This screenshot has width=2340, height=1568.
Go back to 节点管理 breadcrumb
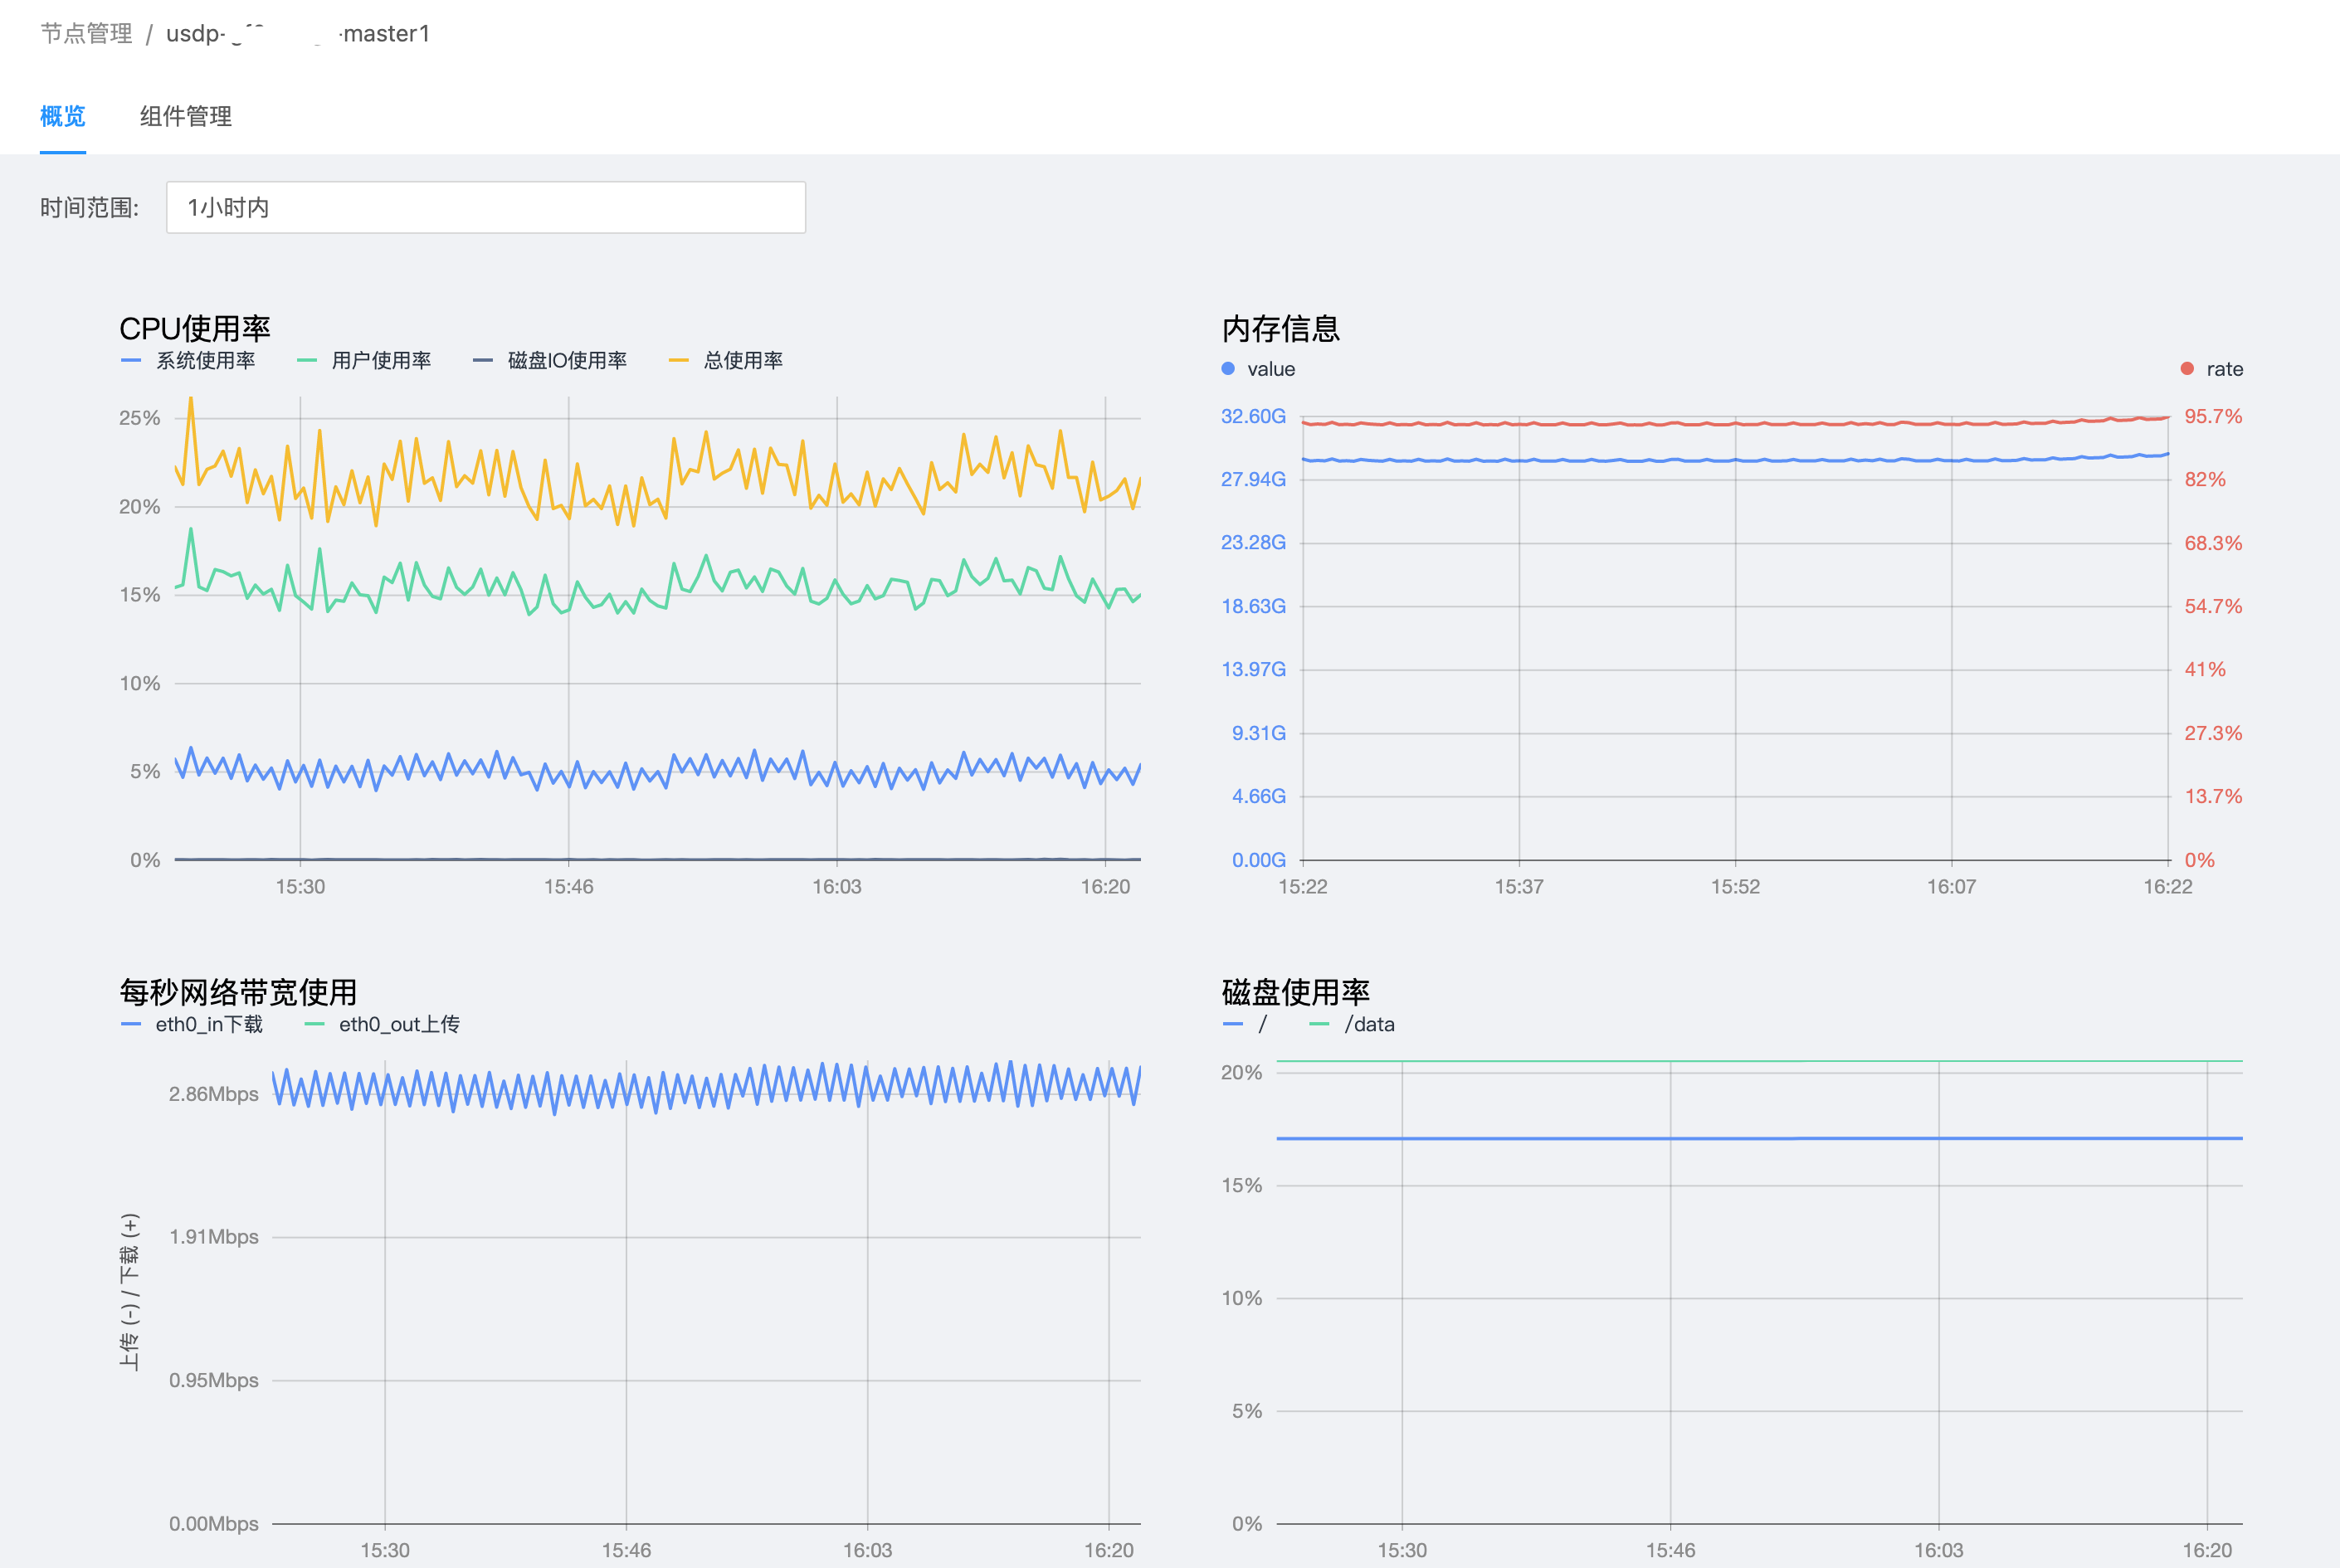click(x=86, y=34)
